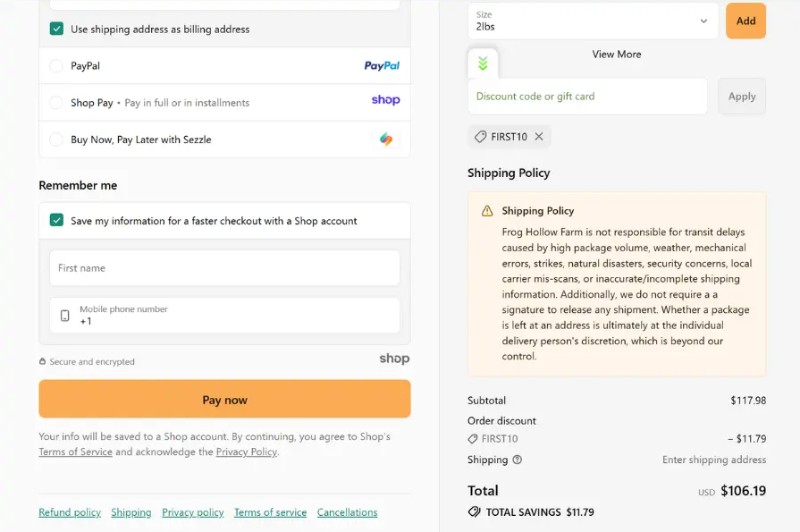Open the Privacy Policy link in disclaimer
The width and height of the screenshot is (800, 532).
point(246,452)
